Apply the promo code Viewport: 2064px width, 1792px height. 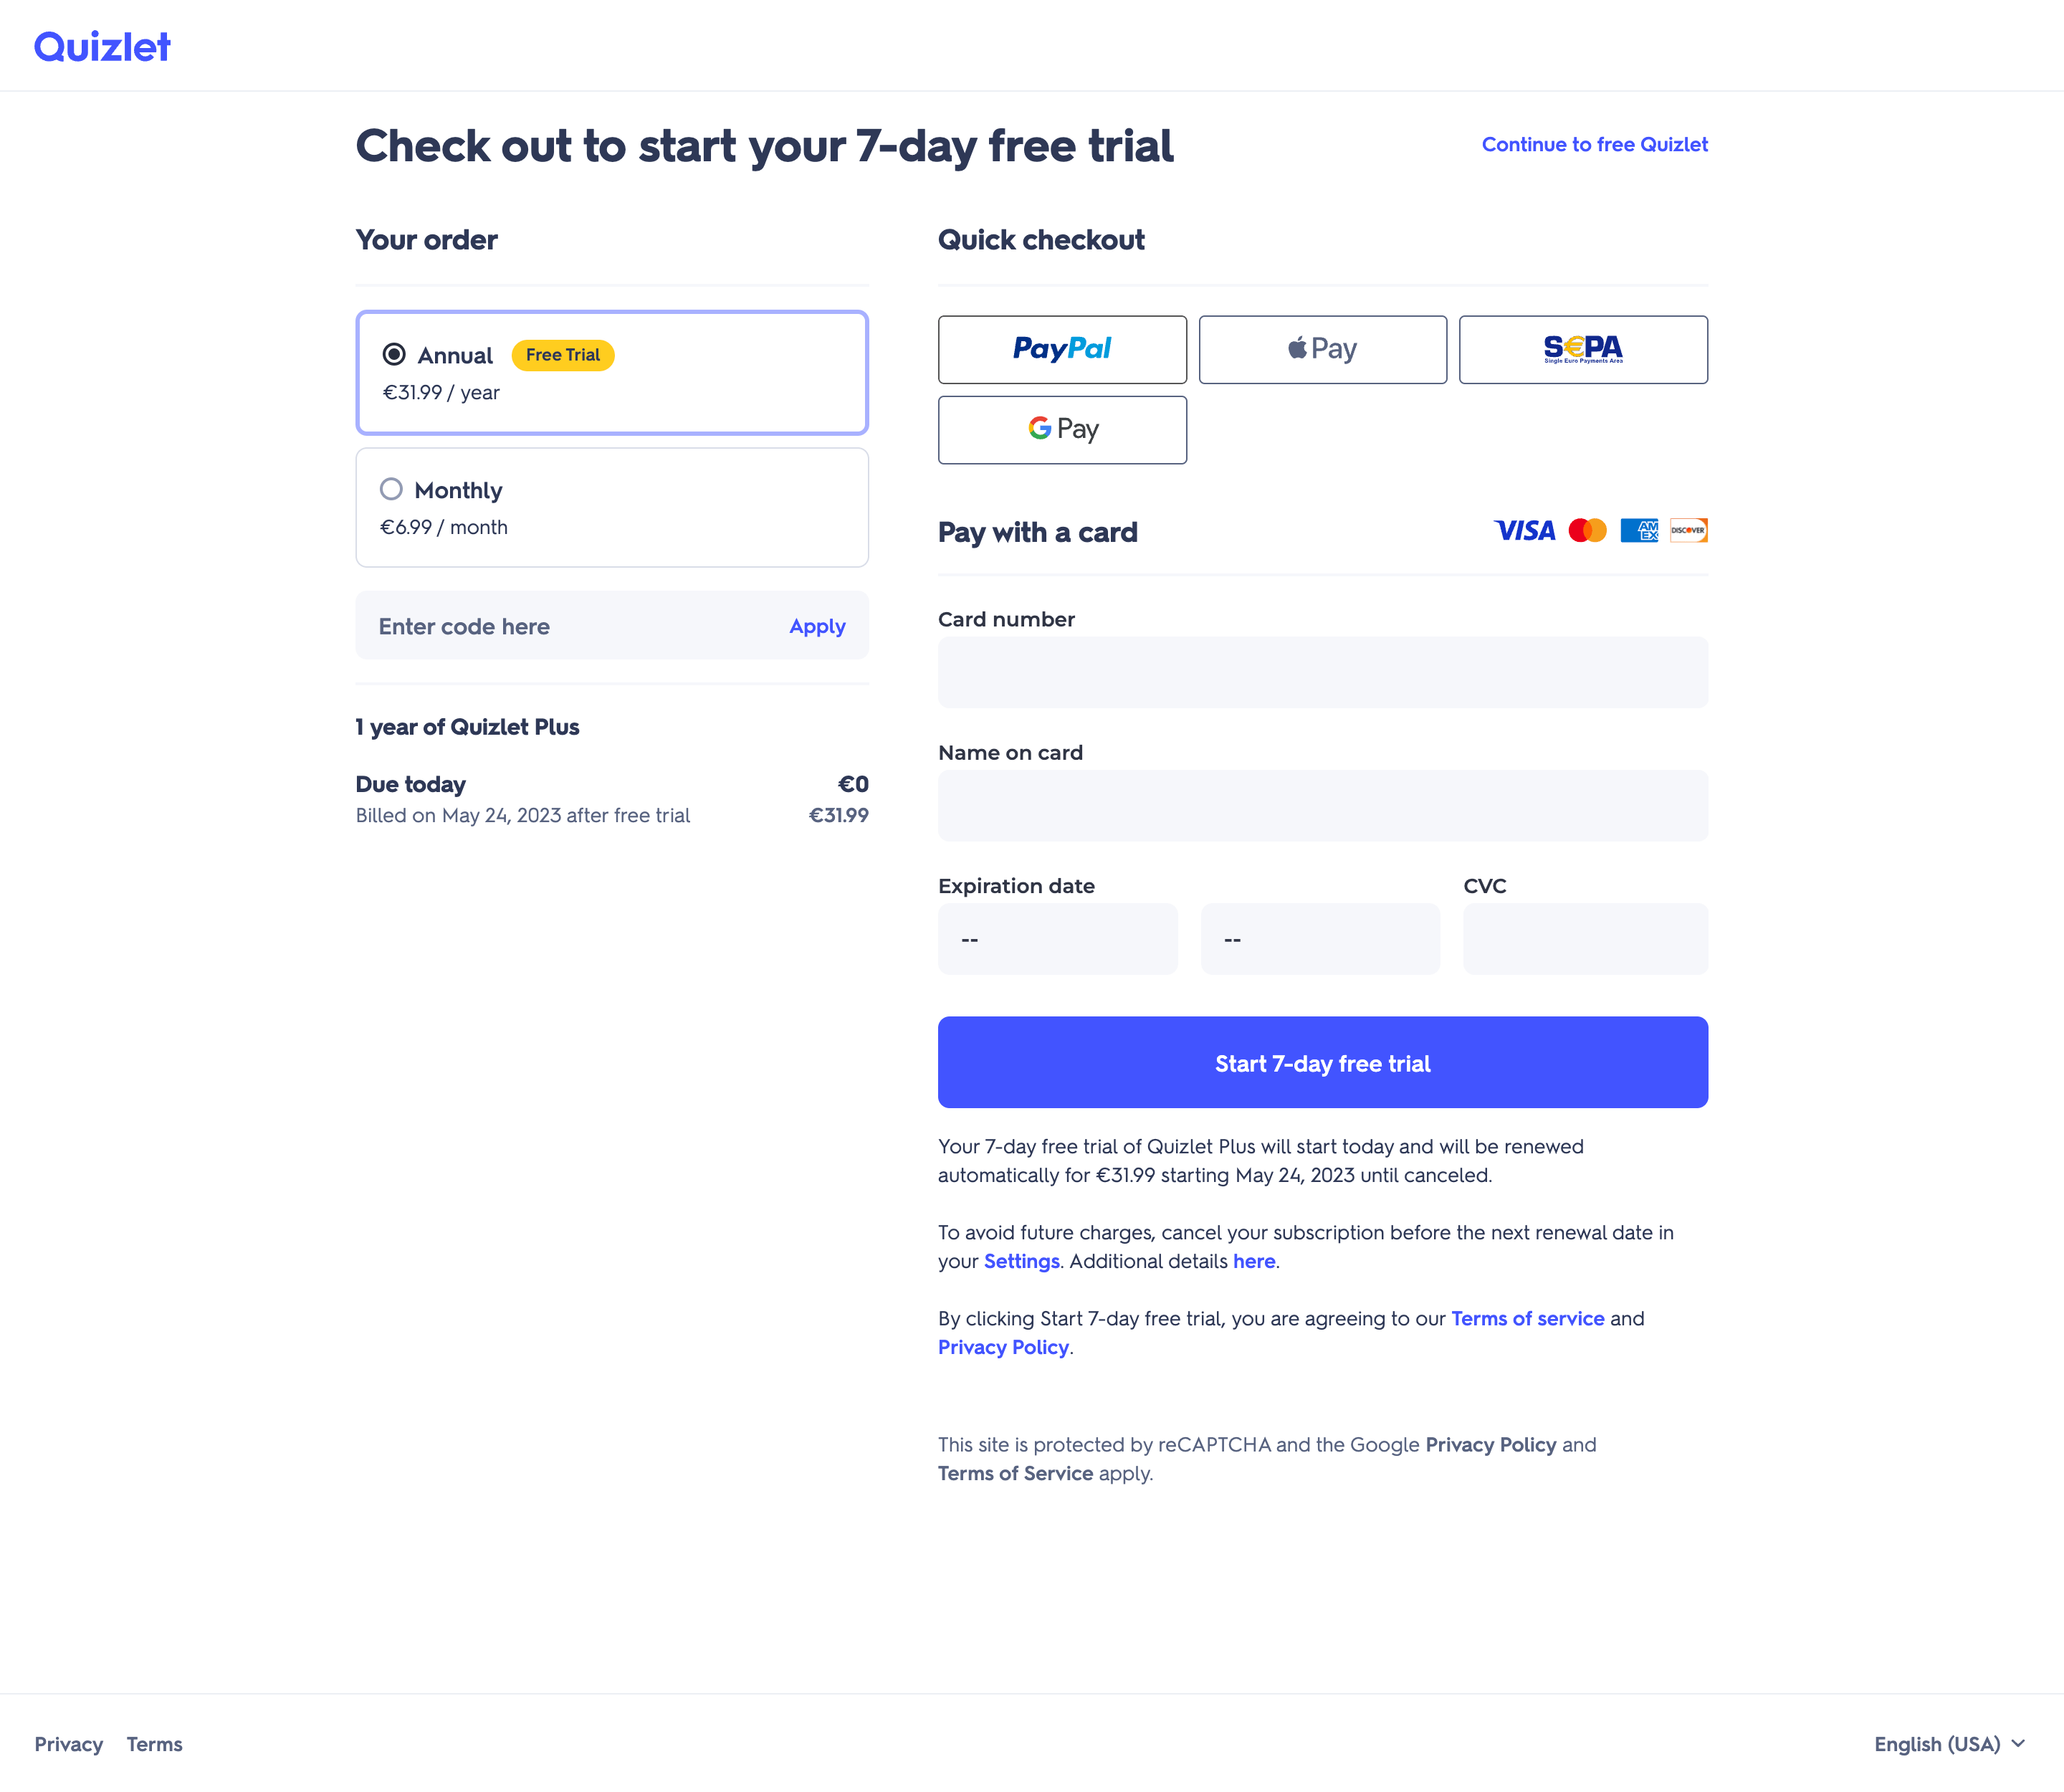[817, 626]
